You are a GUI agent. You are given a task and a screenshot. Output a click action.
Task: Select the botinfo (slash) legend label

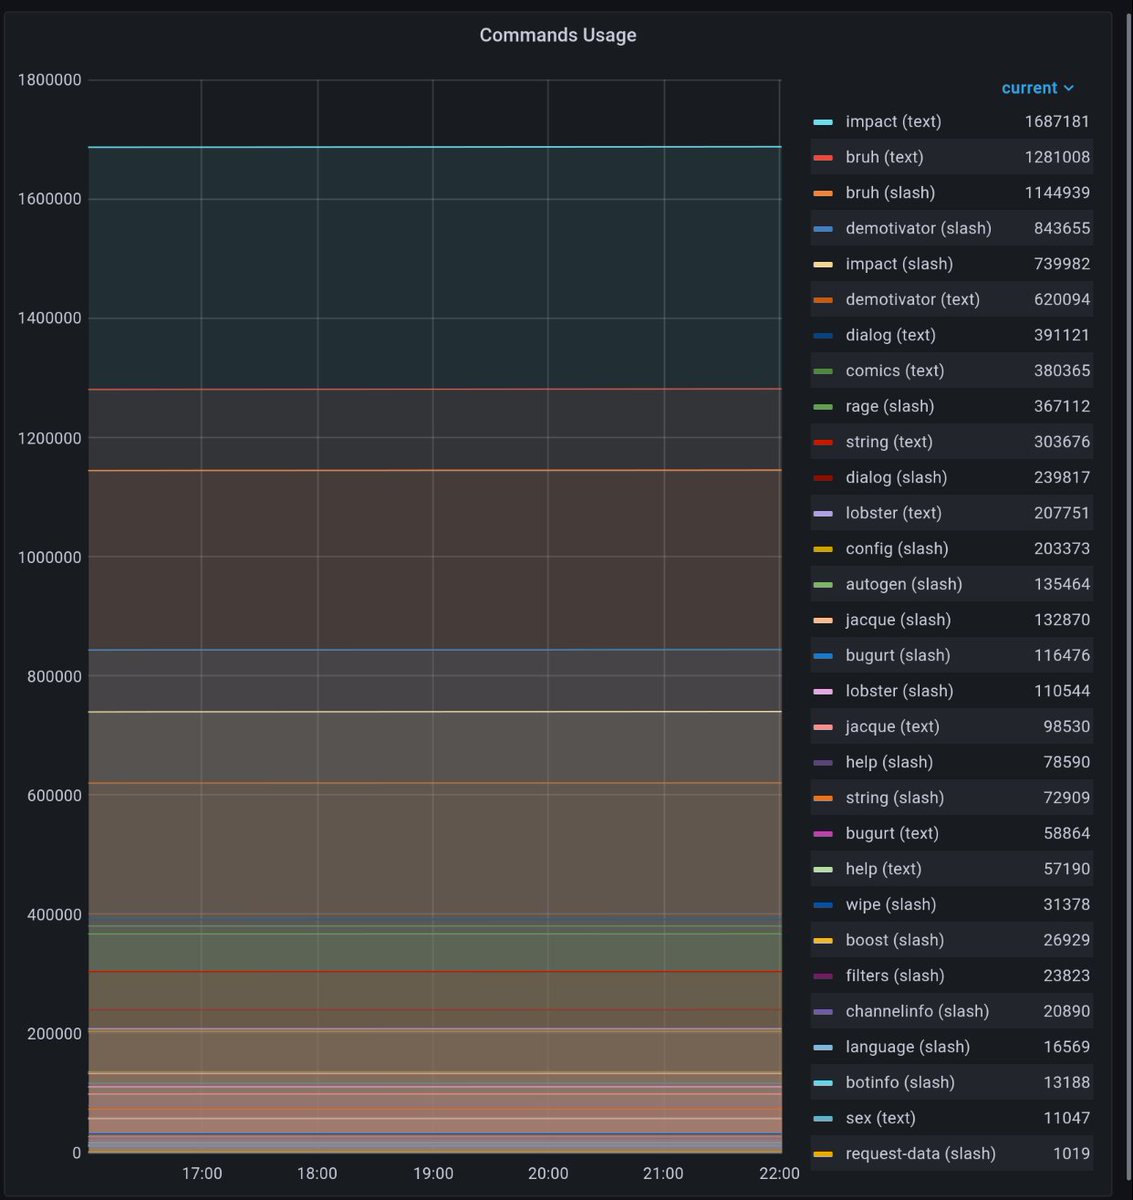(x=899, y=1082)
